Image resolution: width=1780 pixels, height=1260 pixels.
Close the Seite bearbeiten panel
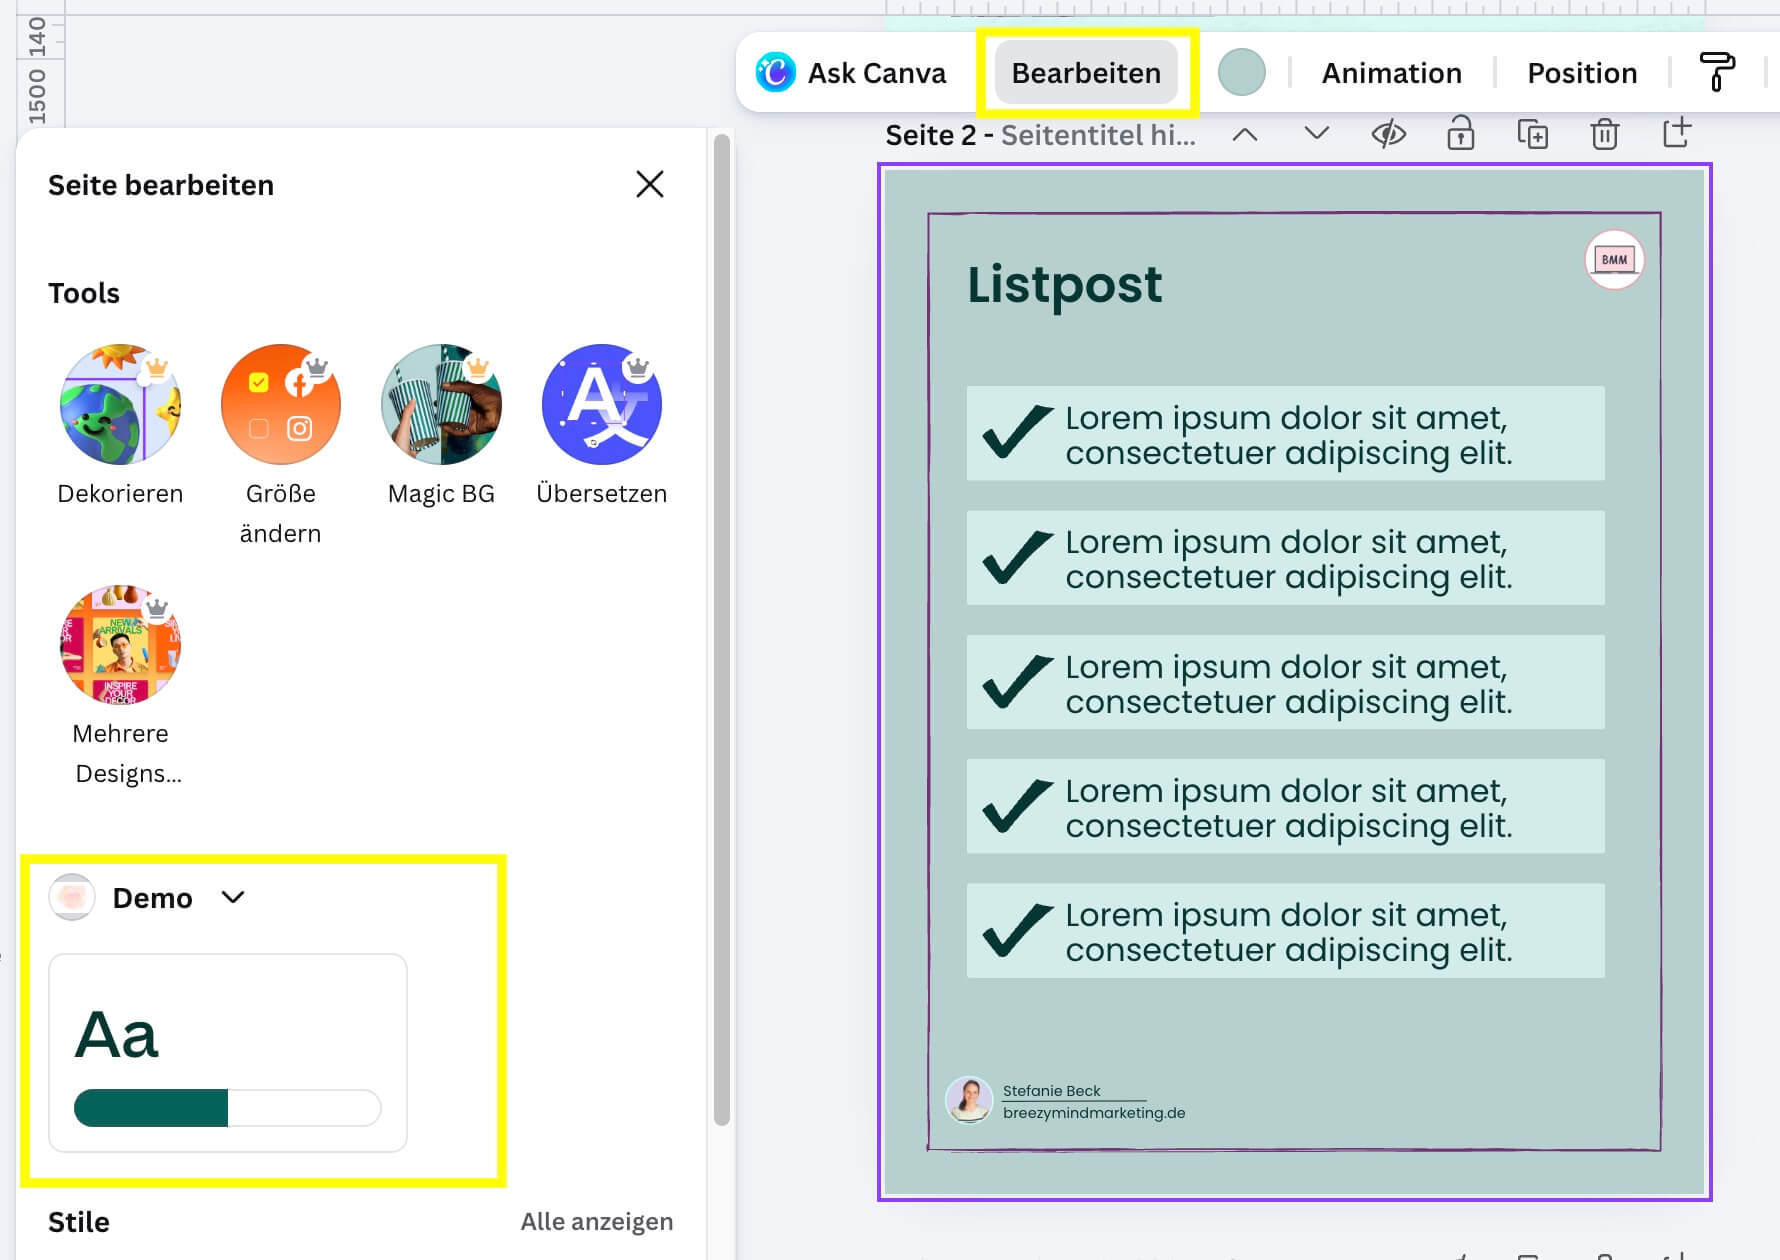pos(649,184)
